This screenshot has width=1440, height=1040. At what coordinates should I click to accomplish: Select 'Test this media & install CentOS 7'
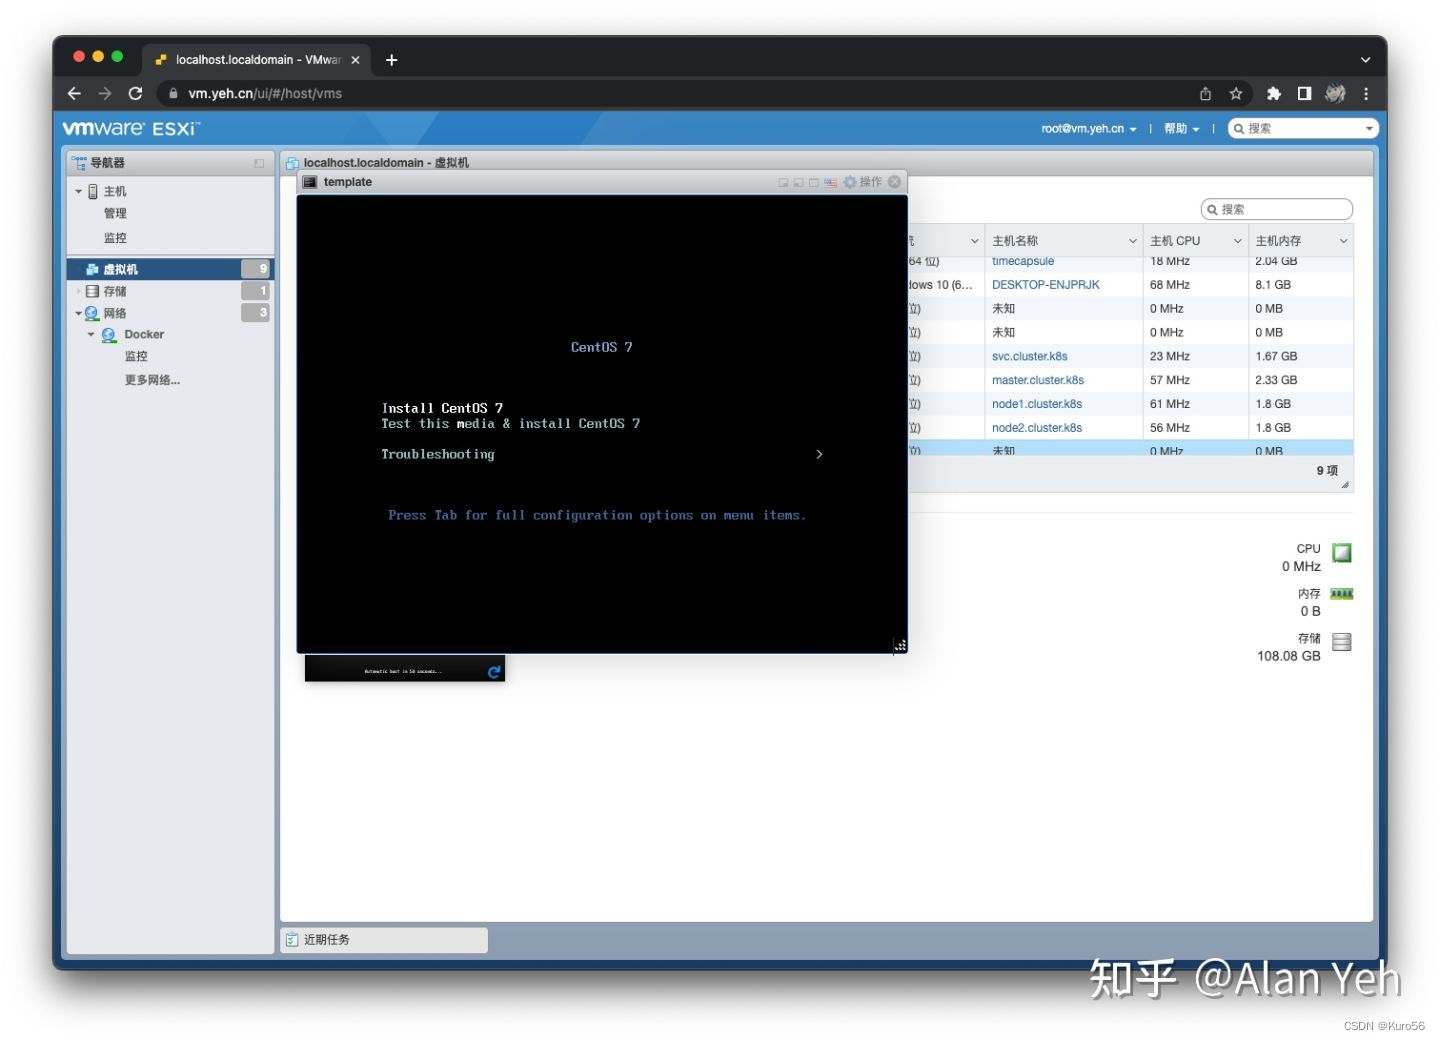(510, 424)
